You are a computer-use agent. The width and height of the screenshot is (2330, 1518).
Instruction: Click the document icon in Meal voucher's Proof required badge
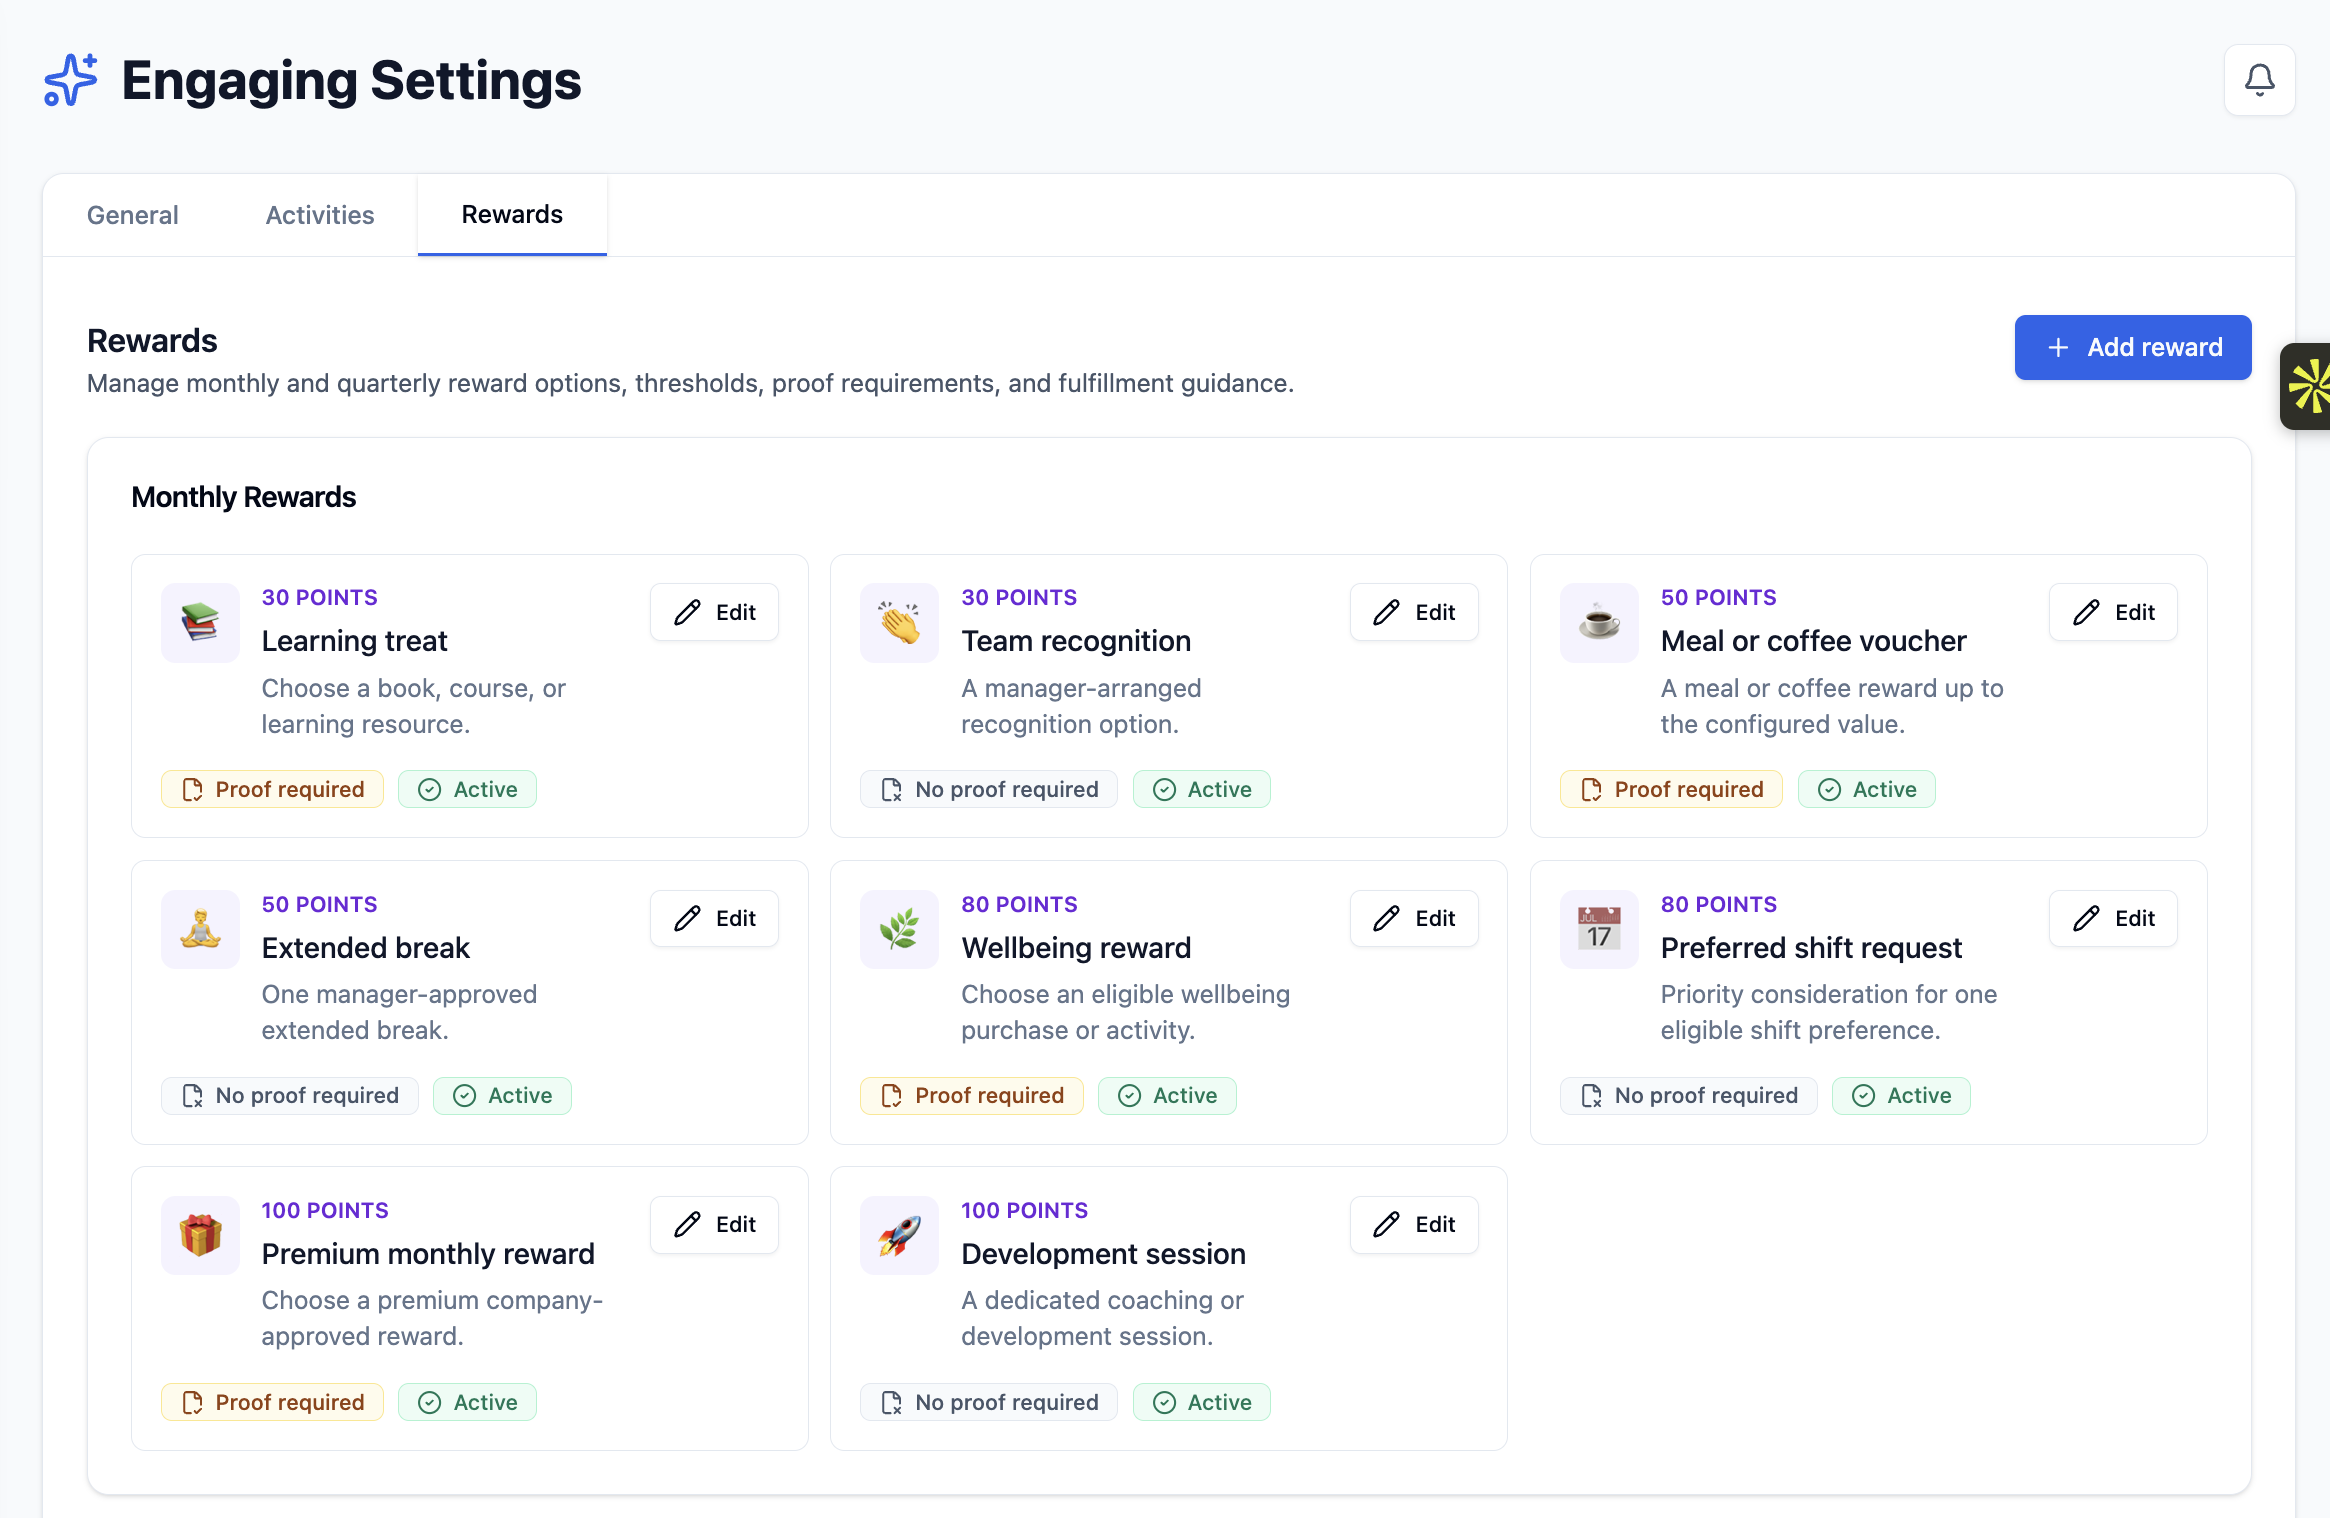point(1591,789)
